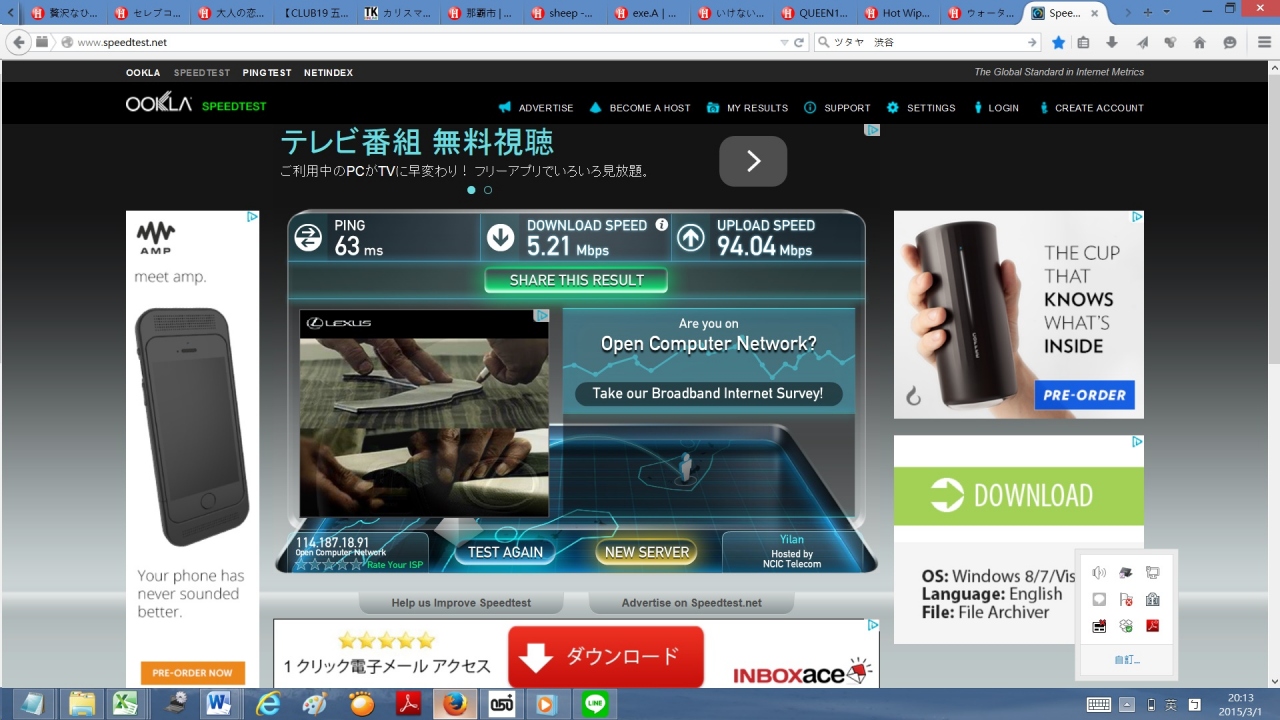This screenshot has height=720, width=1280.
Task: Rate your ISP using the stars
Action: click(x=329, y=565)
